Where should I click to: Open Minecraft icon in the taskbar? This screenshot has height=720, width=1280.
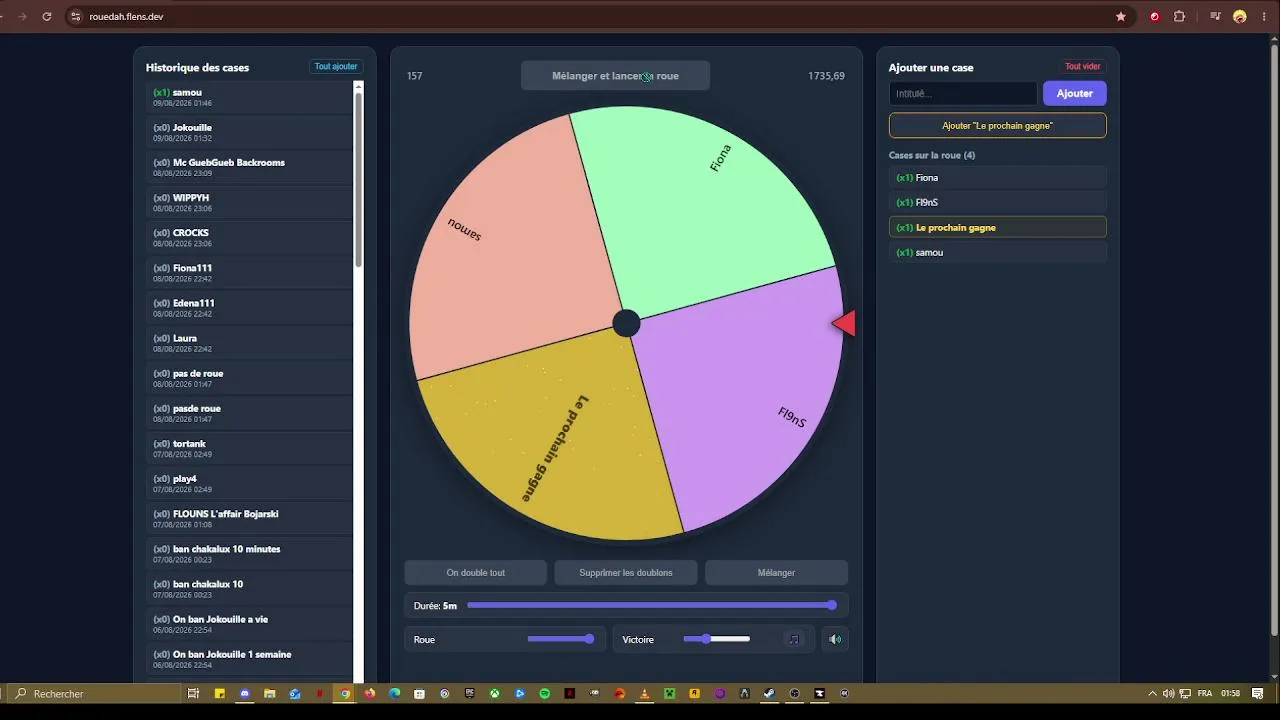tap(670, 693)
